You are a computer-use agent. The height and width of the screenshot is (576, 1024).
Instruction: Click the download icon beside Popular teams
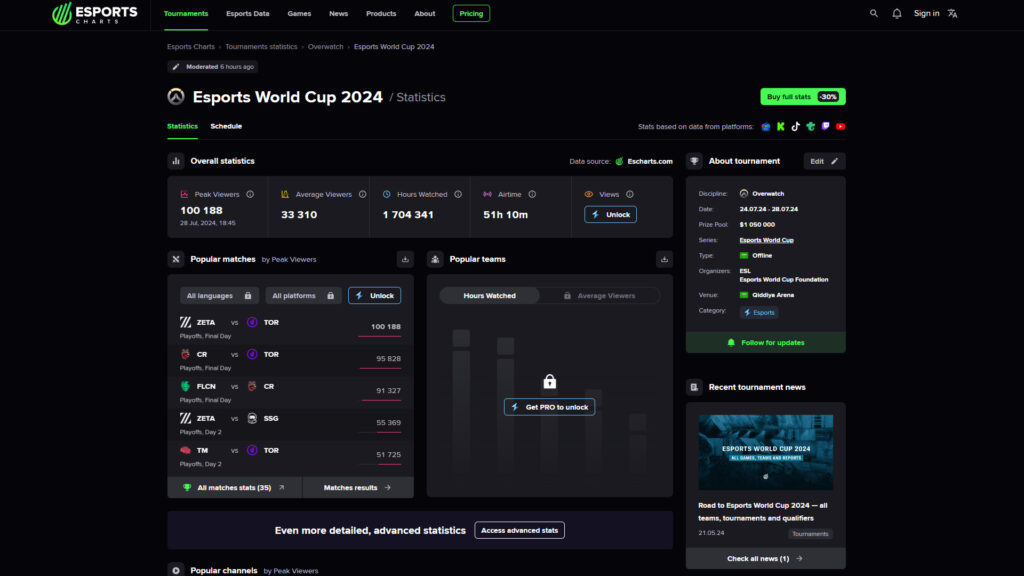pos(664,259)
